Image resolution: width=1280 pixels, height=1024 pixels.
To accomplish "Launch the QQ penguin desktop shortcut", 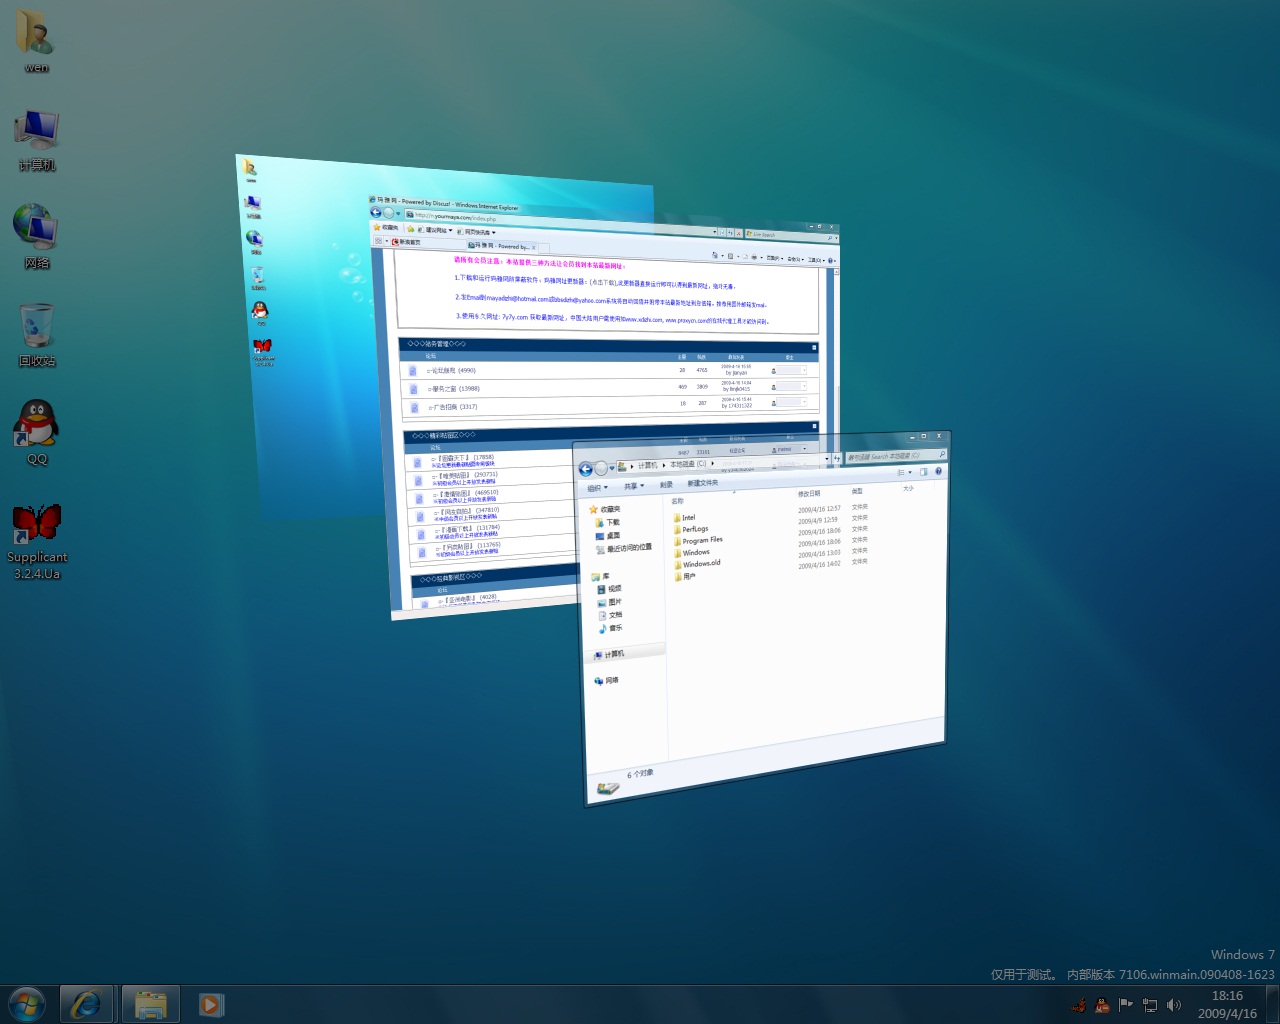I will click(x=36, y=432).
